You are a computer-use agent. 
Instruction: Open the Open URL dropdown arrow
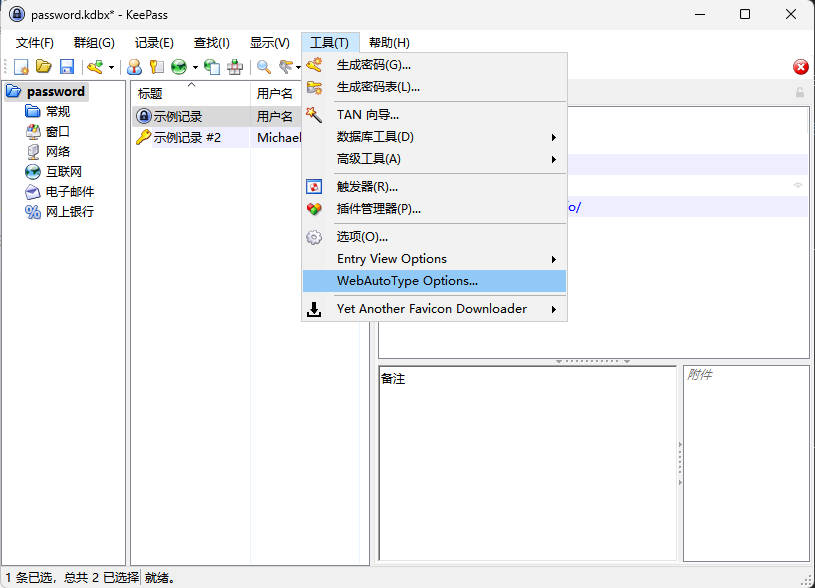[x=195, y=67]
